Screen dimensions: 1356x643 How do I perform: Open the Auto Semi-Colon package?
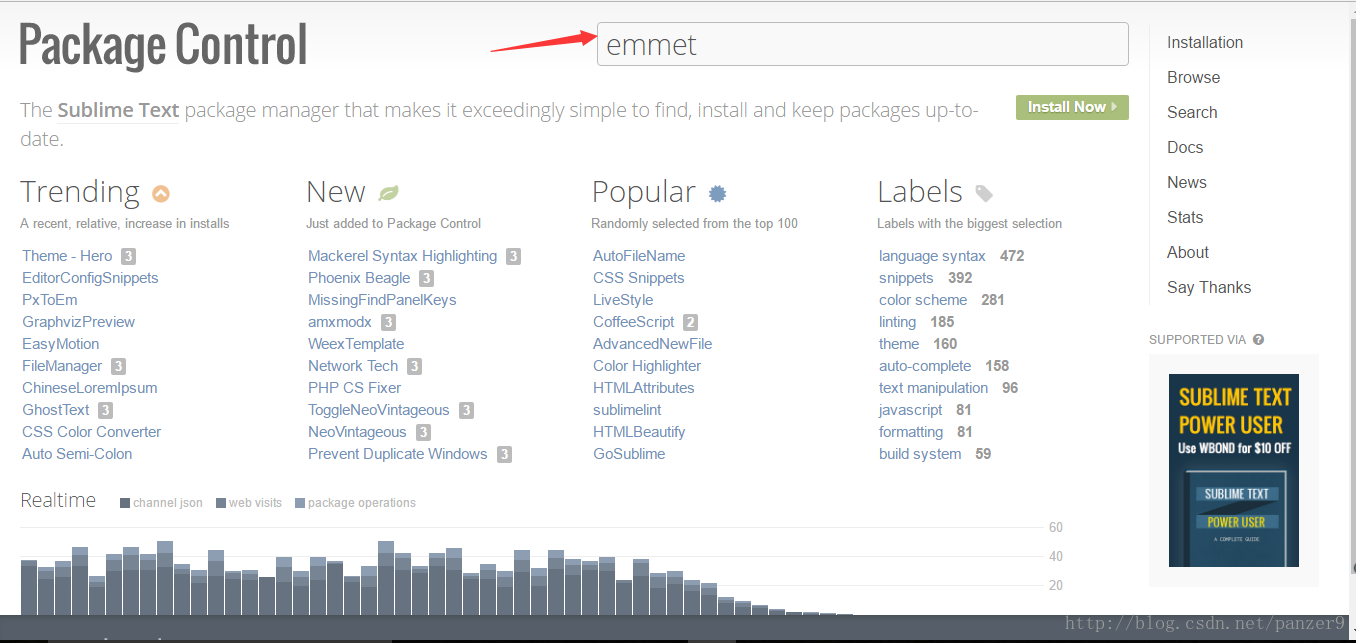[77, 454]
